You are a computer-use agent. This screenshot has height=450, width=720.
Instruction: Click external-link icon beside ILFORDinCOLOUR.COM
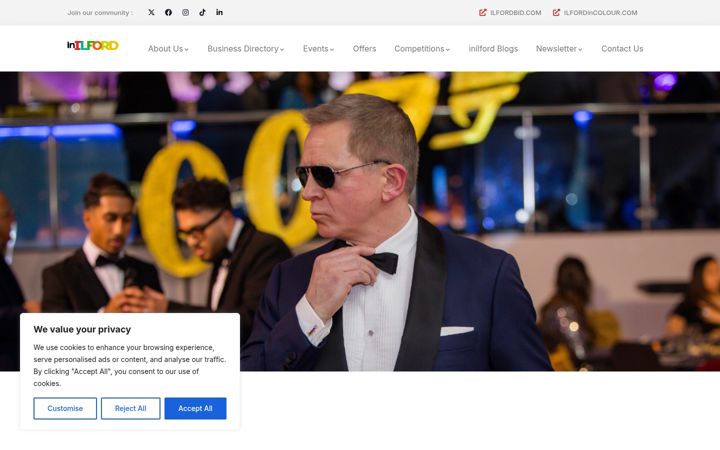tap(556, 12)
